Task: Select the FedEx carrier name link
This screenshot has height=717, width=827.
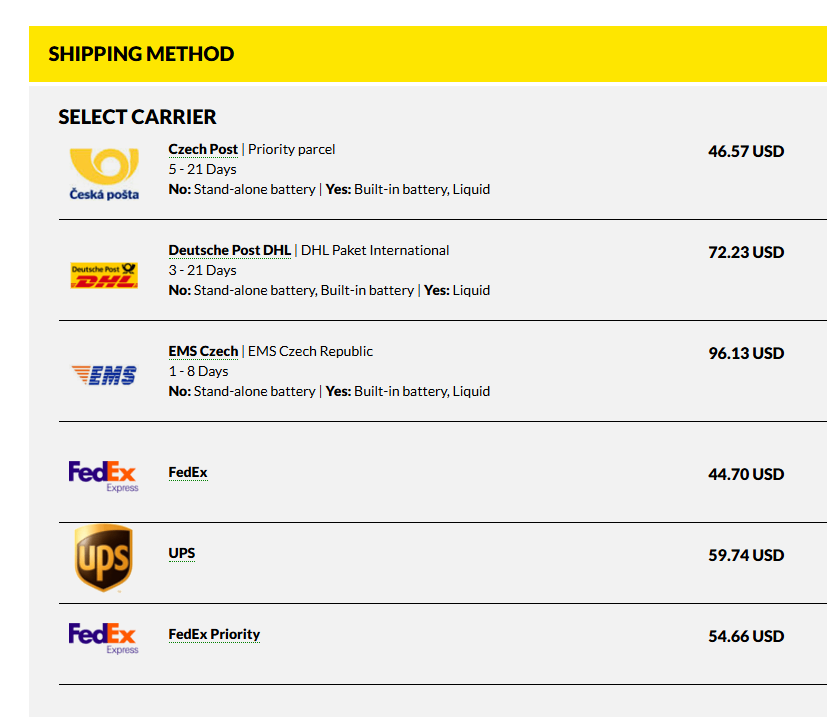Action: coord(188,472)
